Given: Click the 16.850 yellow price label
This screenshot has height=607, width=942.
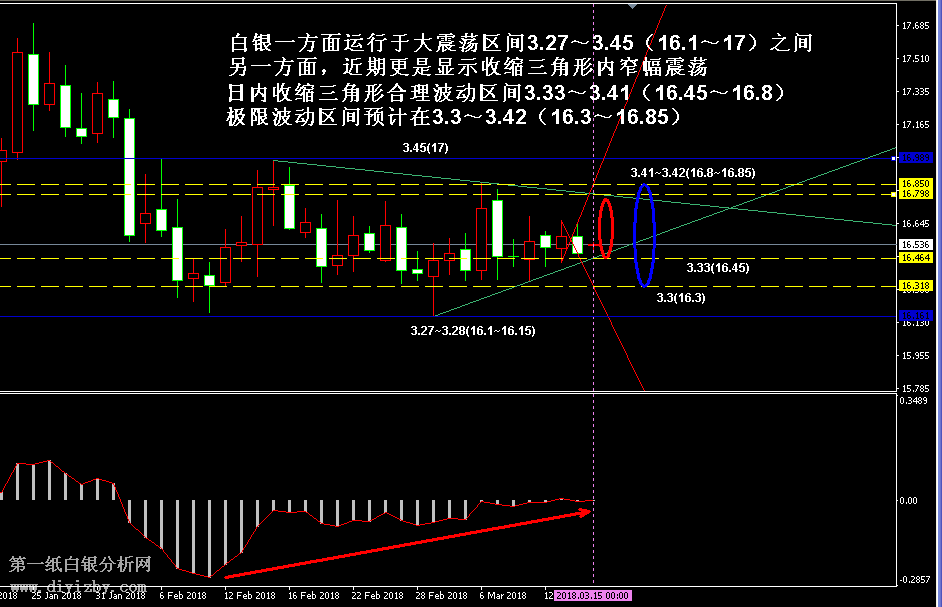Looking at the screenshot, I should [x=915, y=184].
